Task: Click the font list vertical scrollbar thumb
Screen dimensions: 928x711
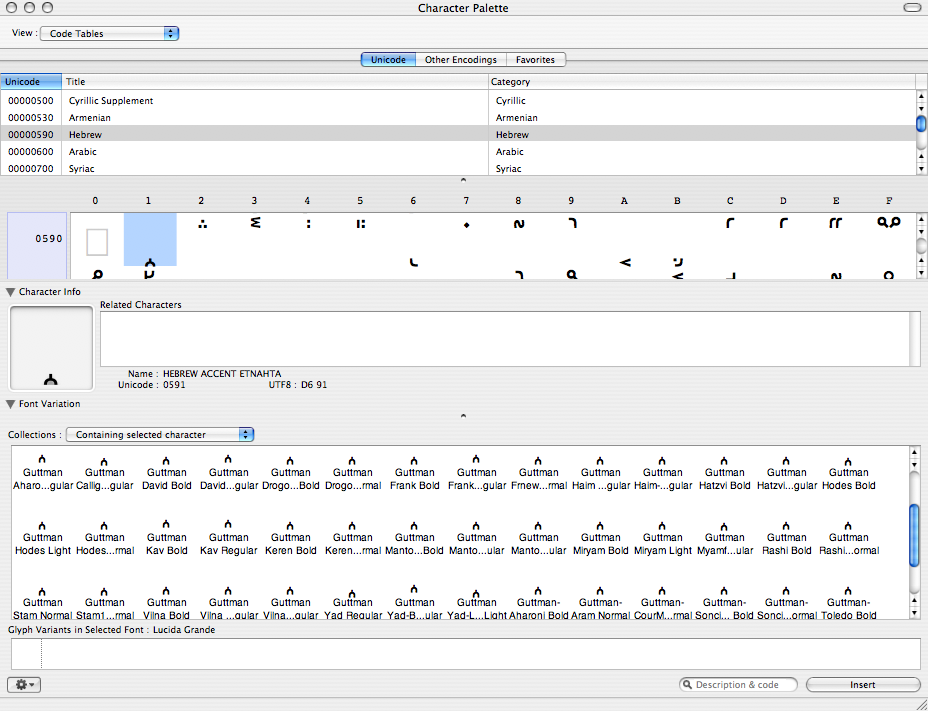Action: (x=914, y=535)
